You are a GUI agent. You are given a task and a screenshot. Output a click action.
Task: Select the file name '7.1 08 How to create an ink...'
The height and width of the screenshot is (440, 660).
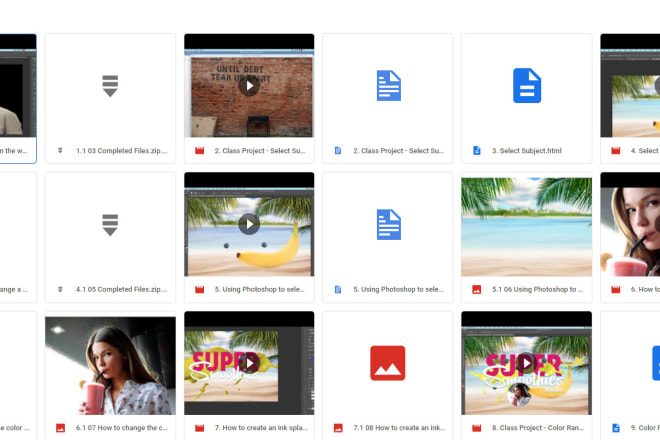point(399,428)
